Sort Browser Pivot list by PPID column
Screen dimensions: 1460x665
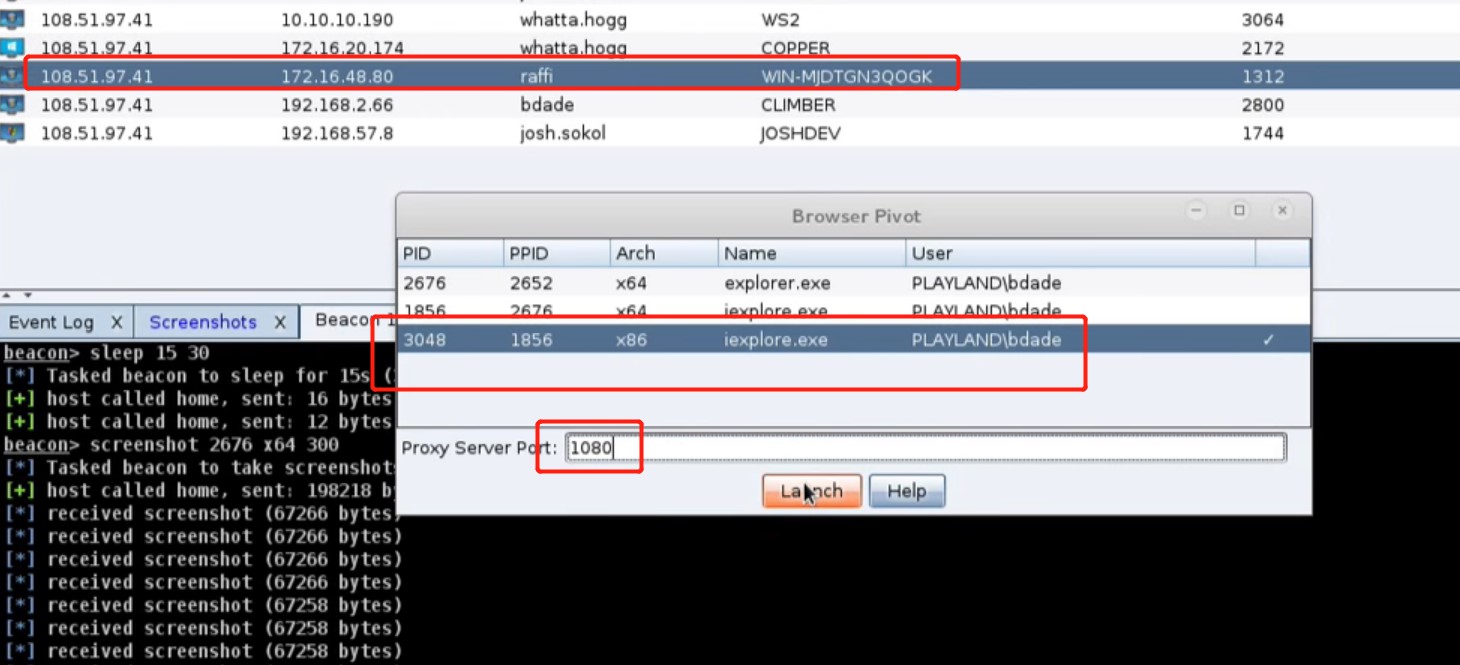tap(557, 253)
